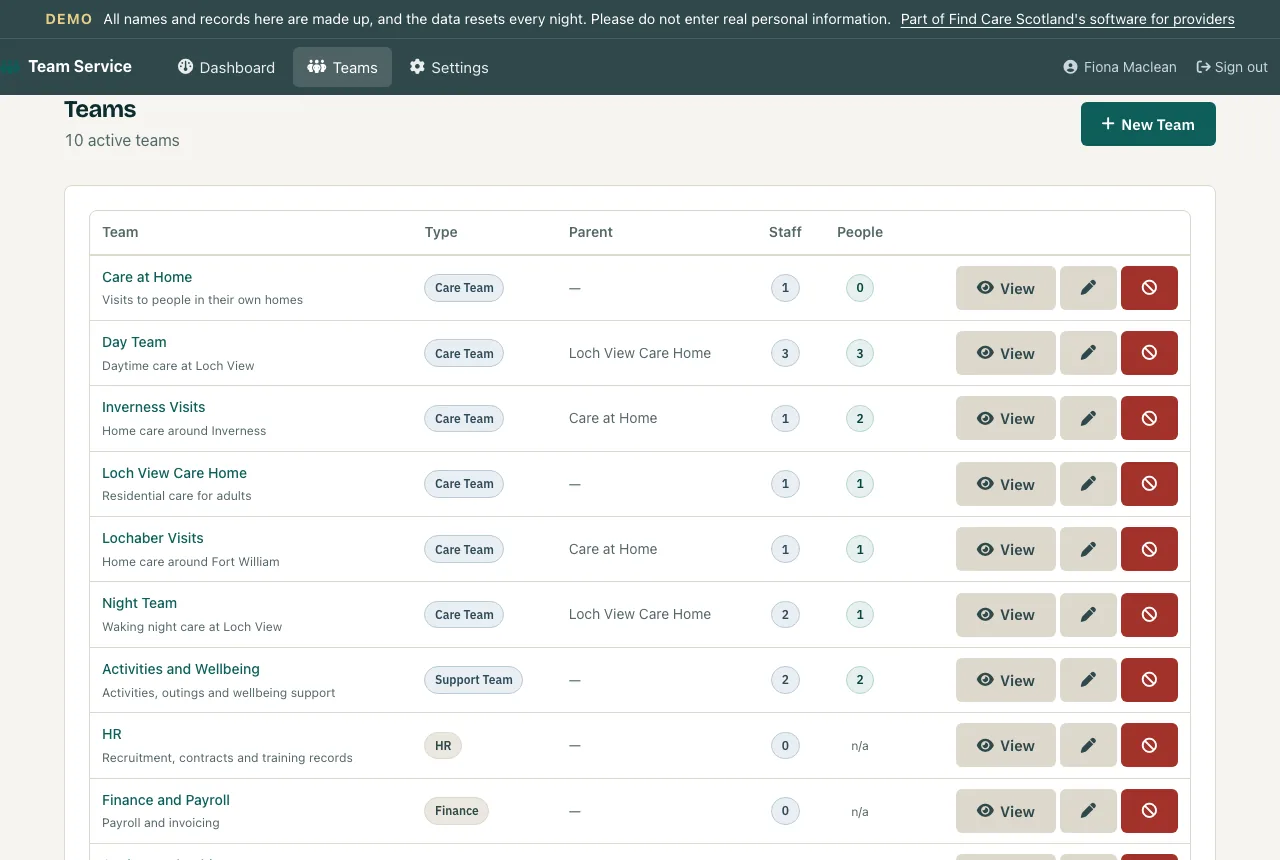This screenshot has width=1280, height=860.
Task: View the Finance and Payroll team
Action: click(x=1006, y=811)
